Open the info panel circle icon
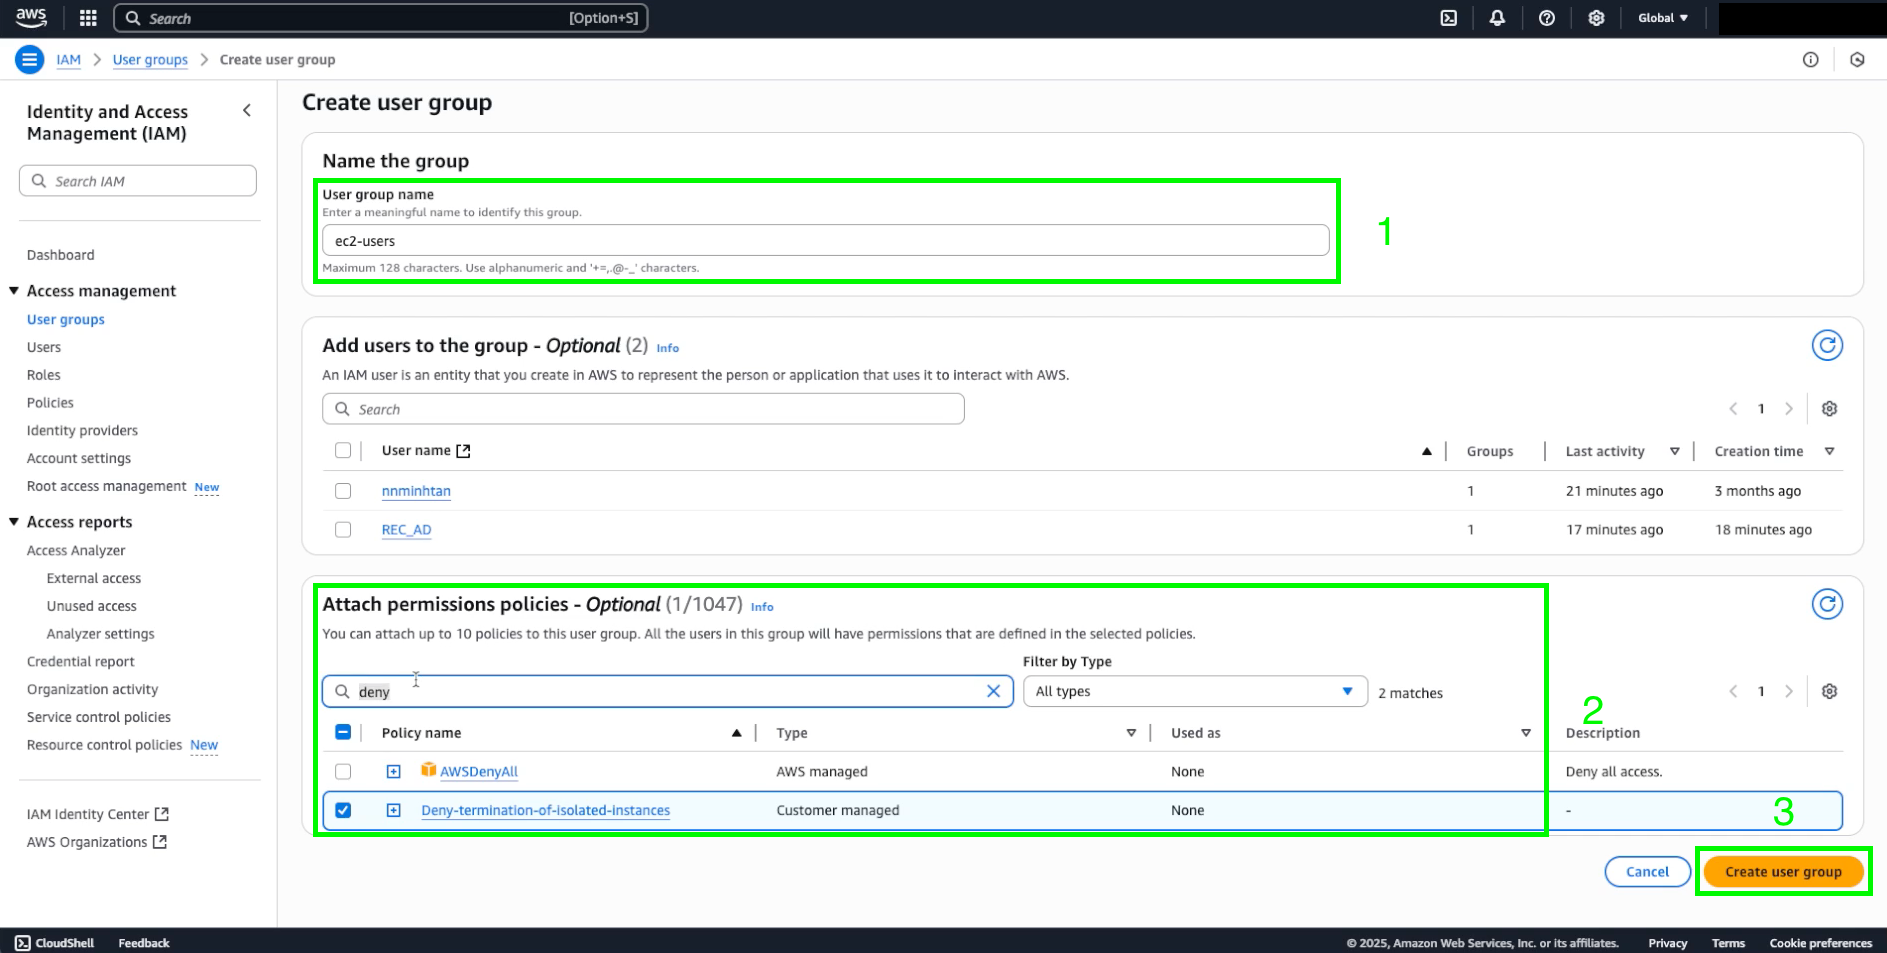 point(1811,60)
